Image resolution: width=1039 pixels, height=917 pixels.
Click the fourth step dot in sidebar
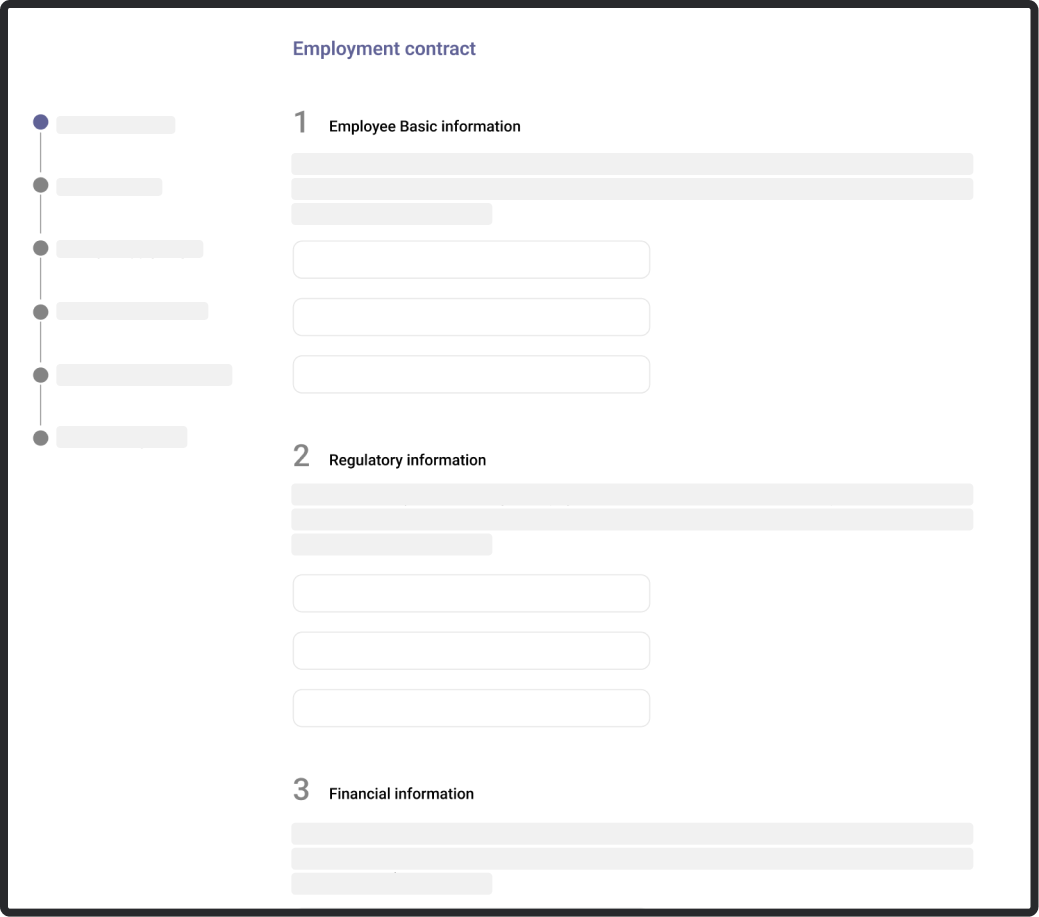point(41,311)
